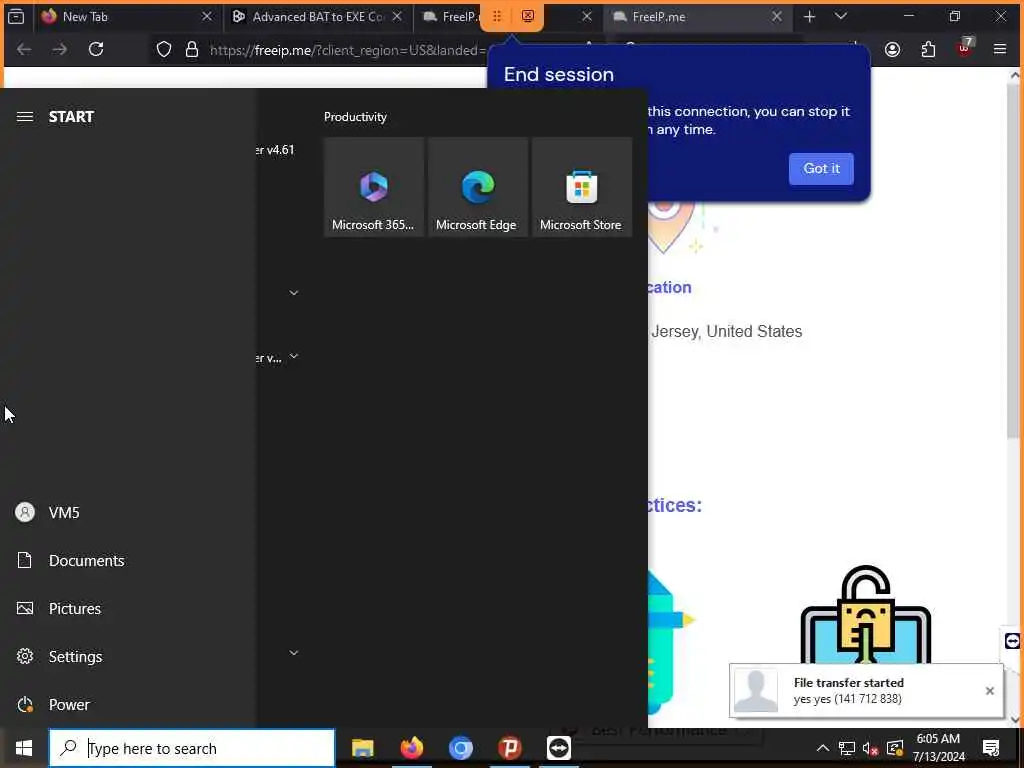The image size is (1024, 768).
Task: Focus the Type here to search box
Action: 192,748
